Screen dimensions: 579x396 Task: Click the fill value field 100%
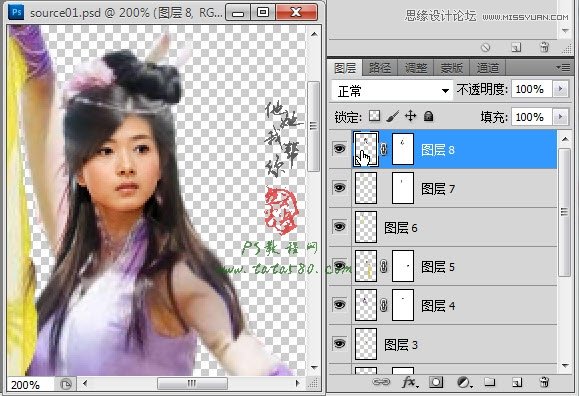[532, 117]
